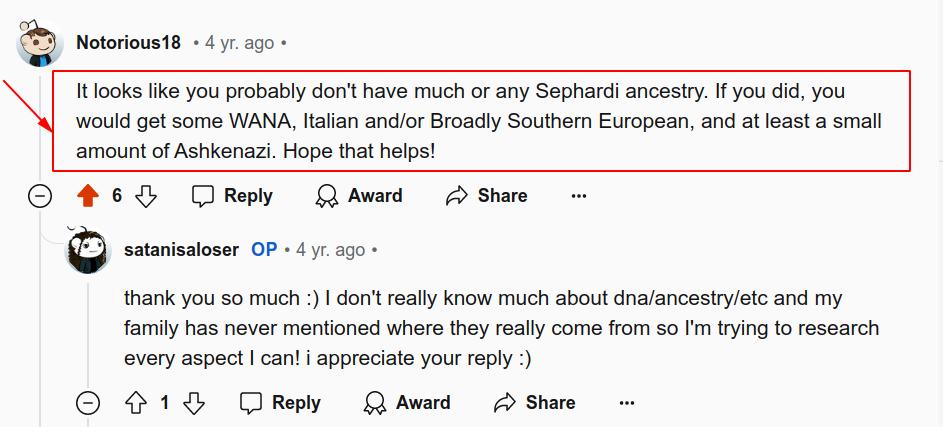Viewport: 943px width, 427px height.
Task: Open more options menu on satanisaloser's reply
Action: click(627, 403)
